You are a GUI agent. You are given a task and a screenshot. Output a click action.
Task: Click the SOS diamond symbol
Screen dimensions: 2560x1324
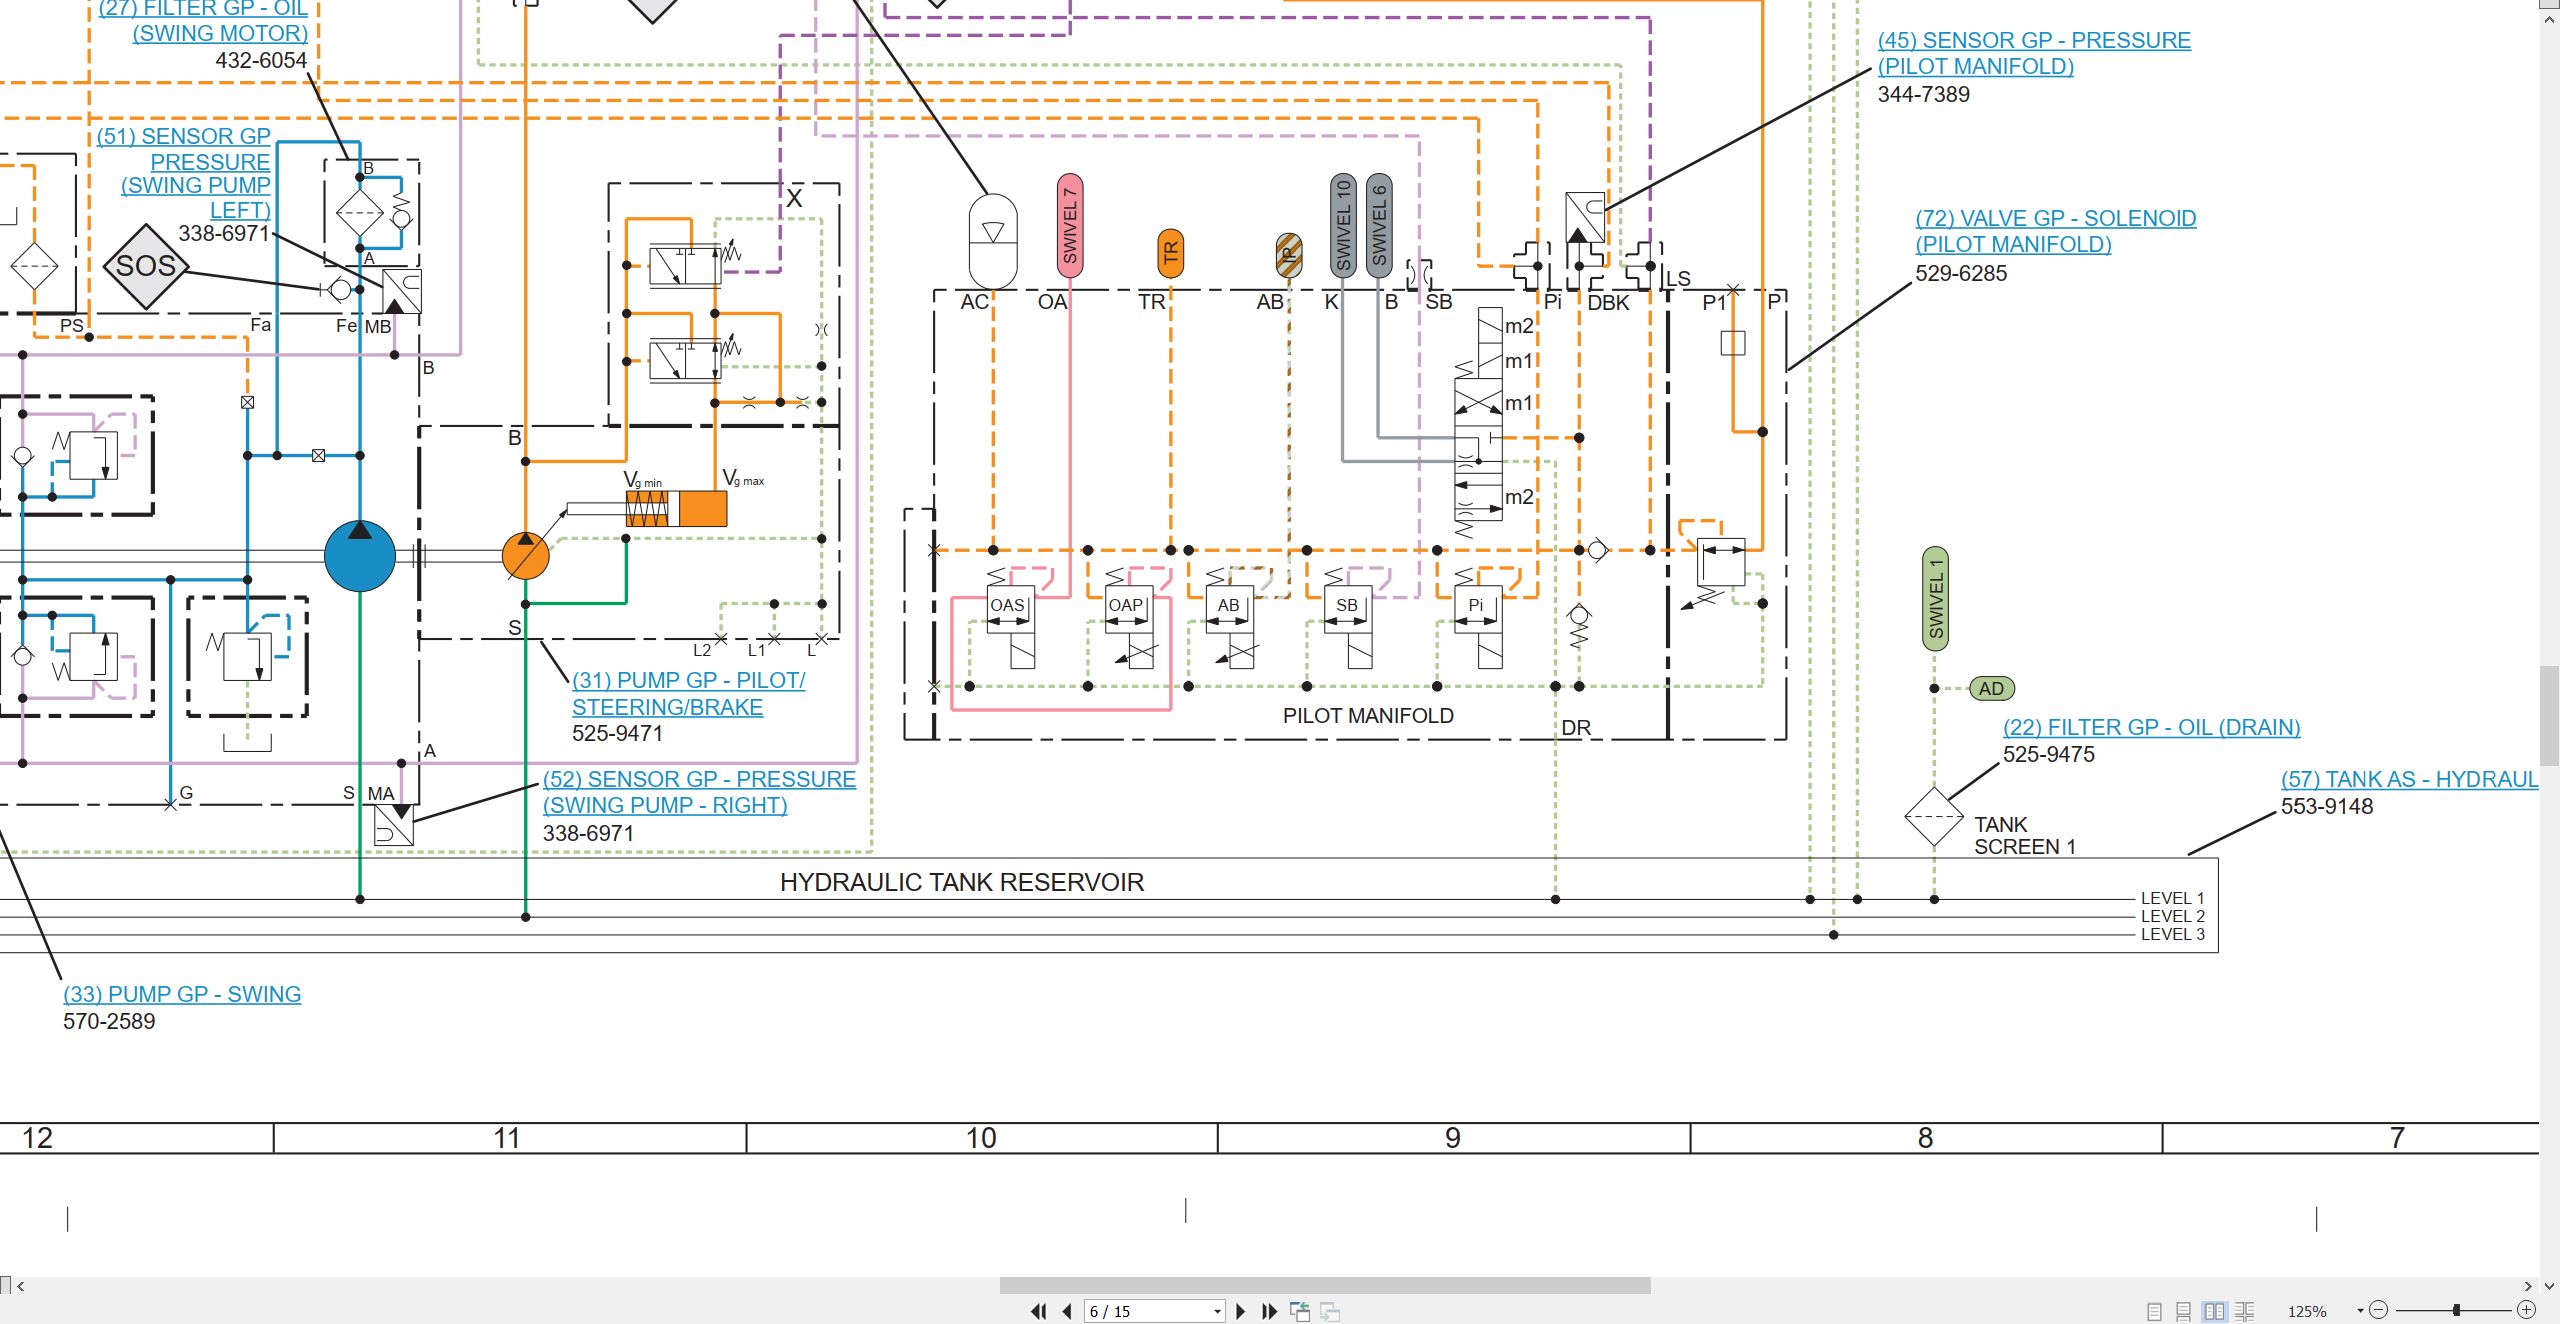point(146,266)
